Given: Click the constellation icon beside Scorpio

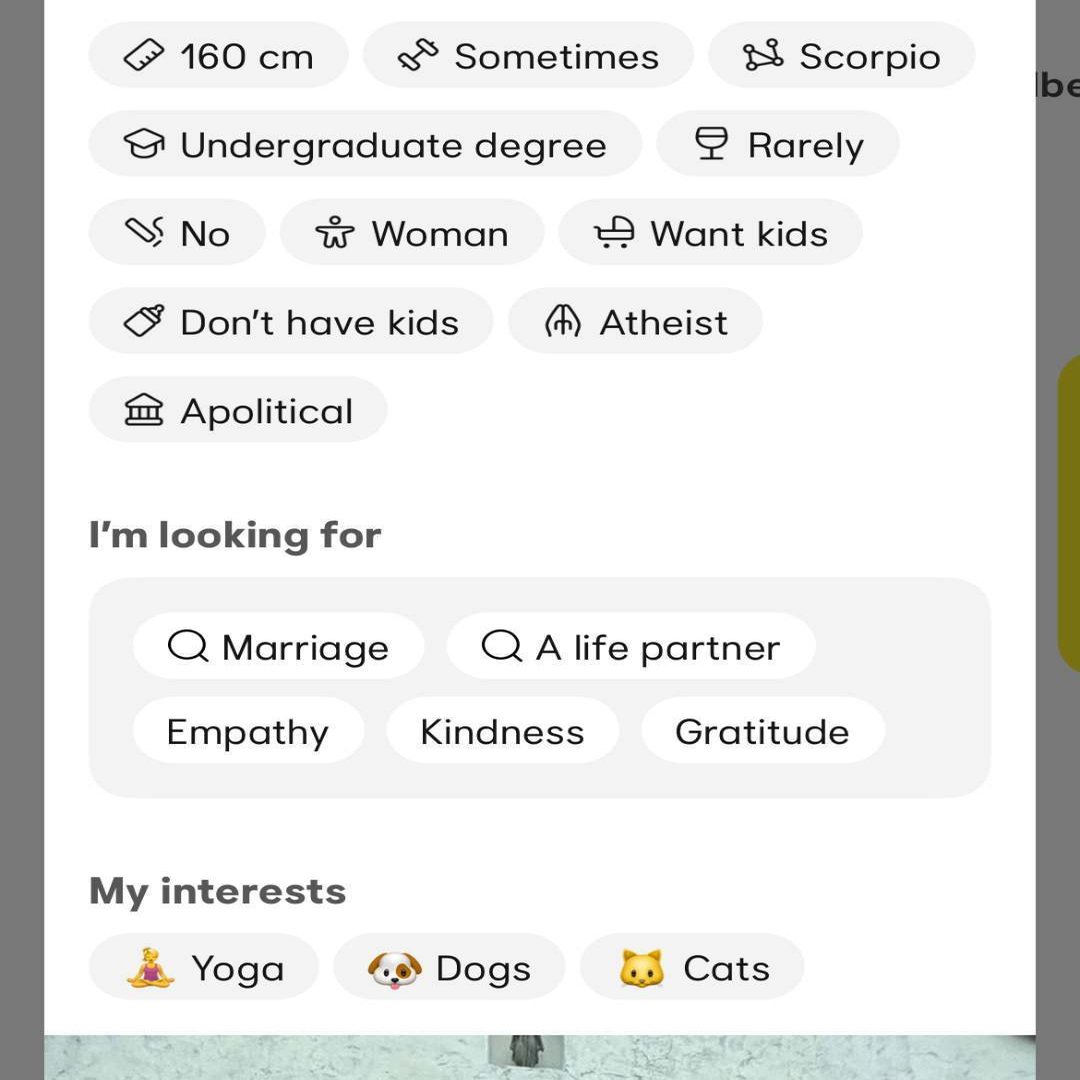Looking at the screenshot, I should tap(763, 56).
